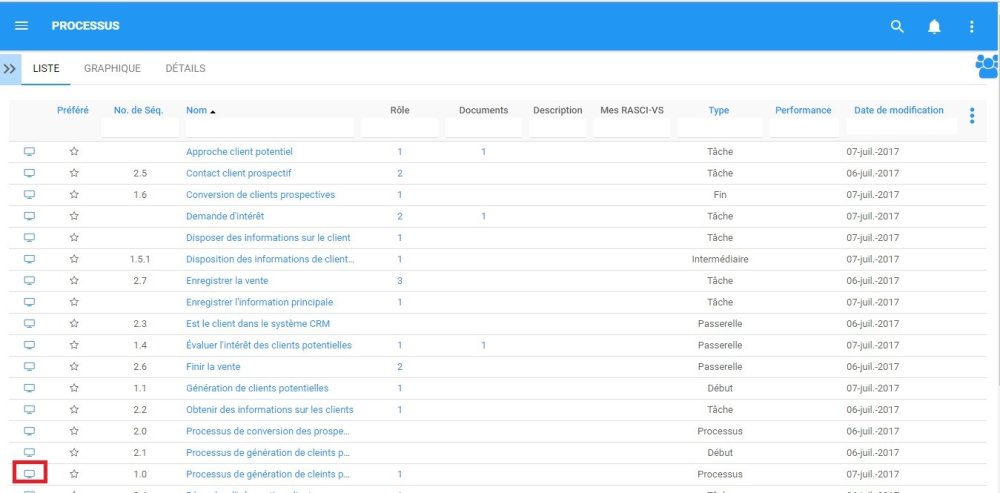Sort by Date de modification column
1000x493 pixels.
(x=898, y=110)
